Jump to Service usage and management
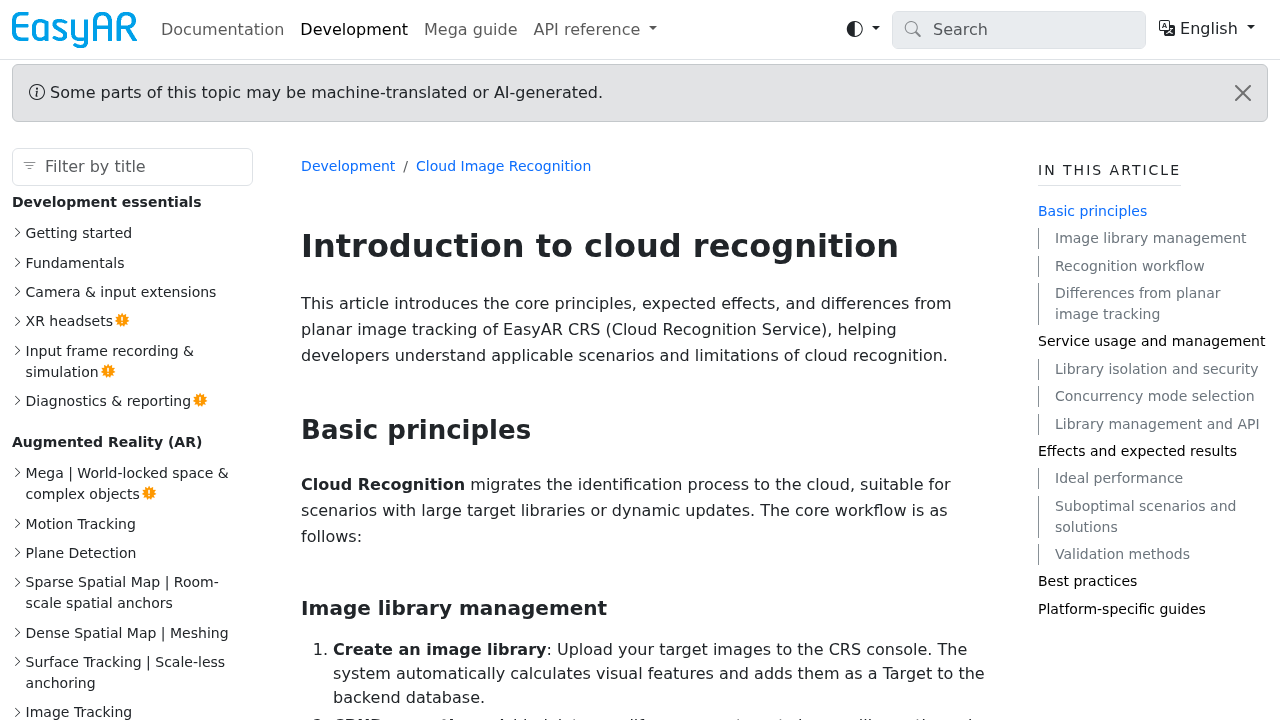 1151,341
